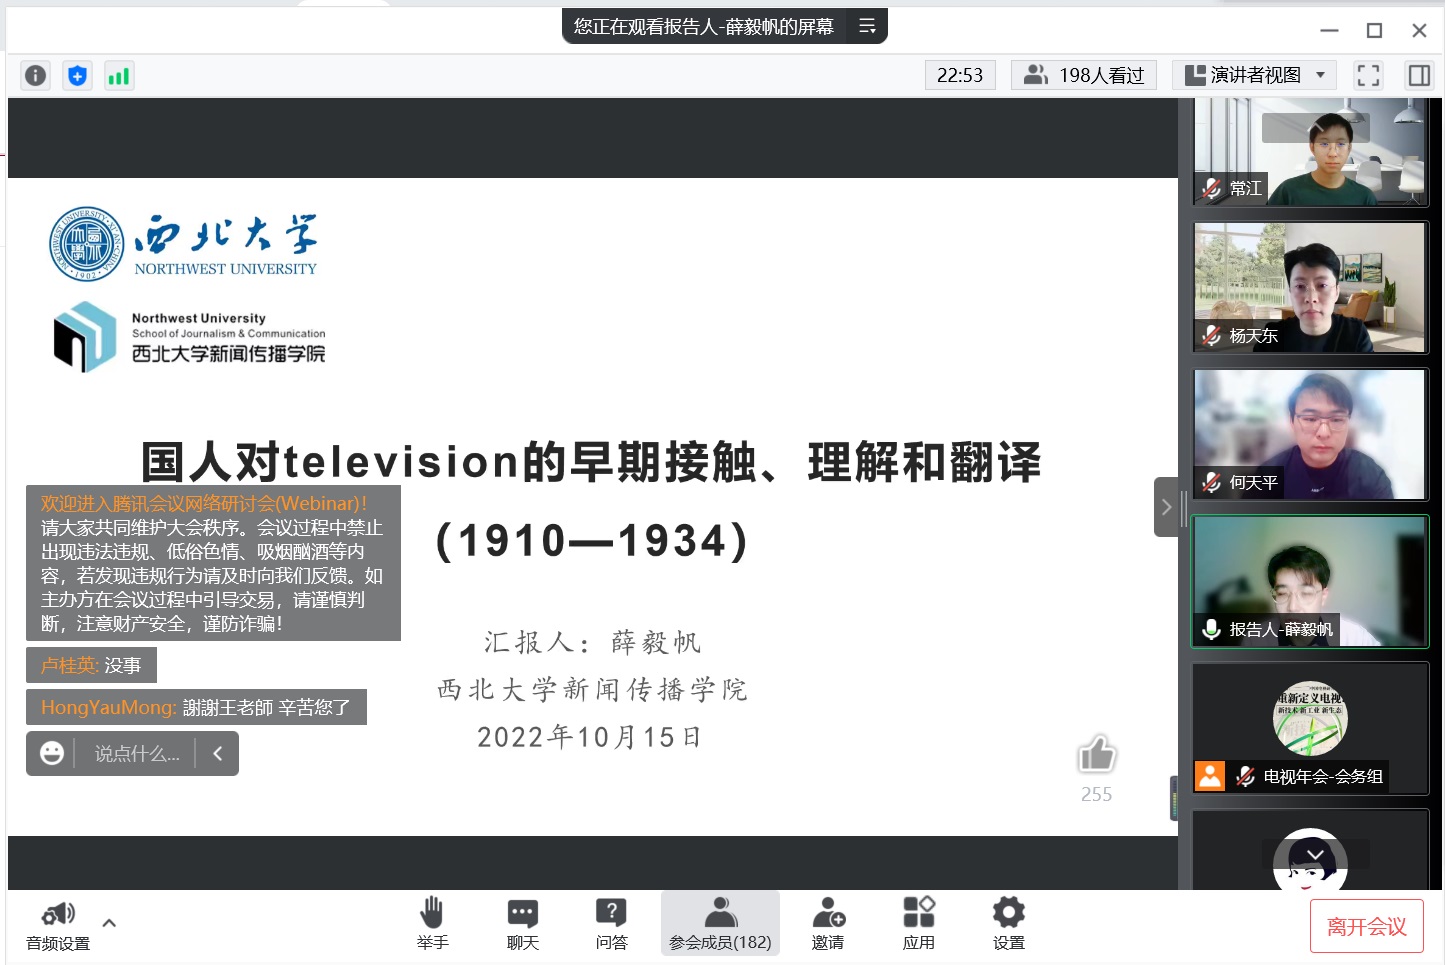Click the meeting info icon
This screenshot has height=965, width=1445.
point(35,76)
